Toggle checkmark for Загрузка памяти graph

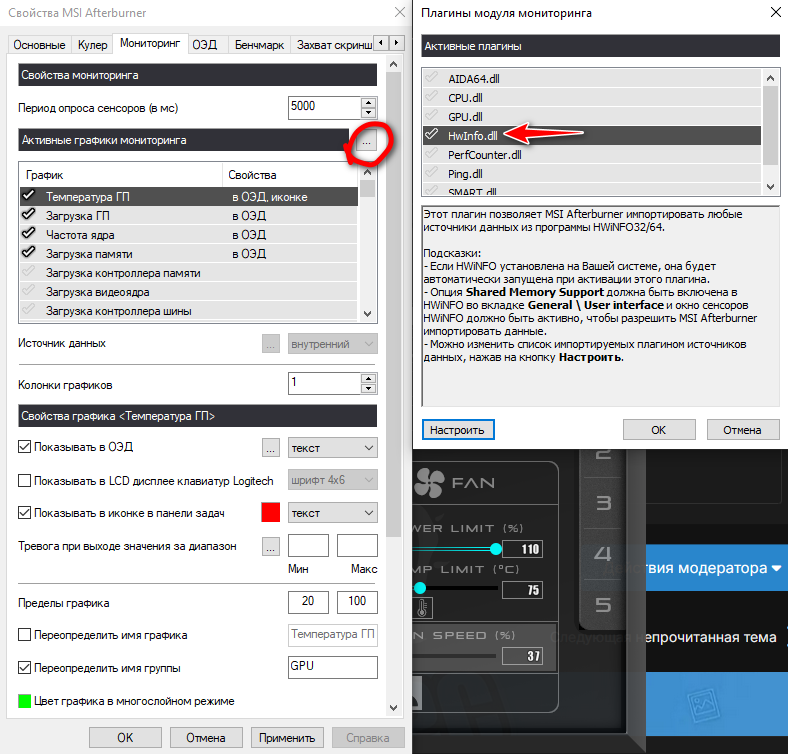[x=29, y=252]
